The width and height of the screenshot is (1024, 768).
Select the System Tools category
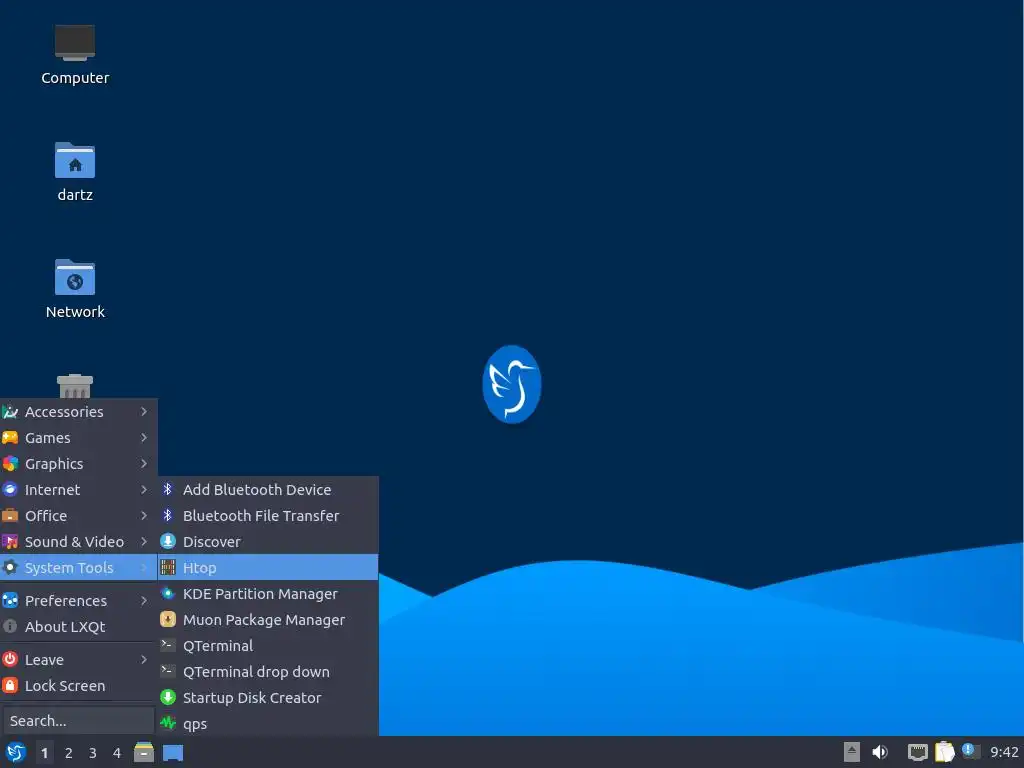(x=78, y=568)
